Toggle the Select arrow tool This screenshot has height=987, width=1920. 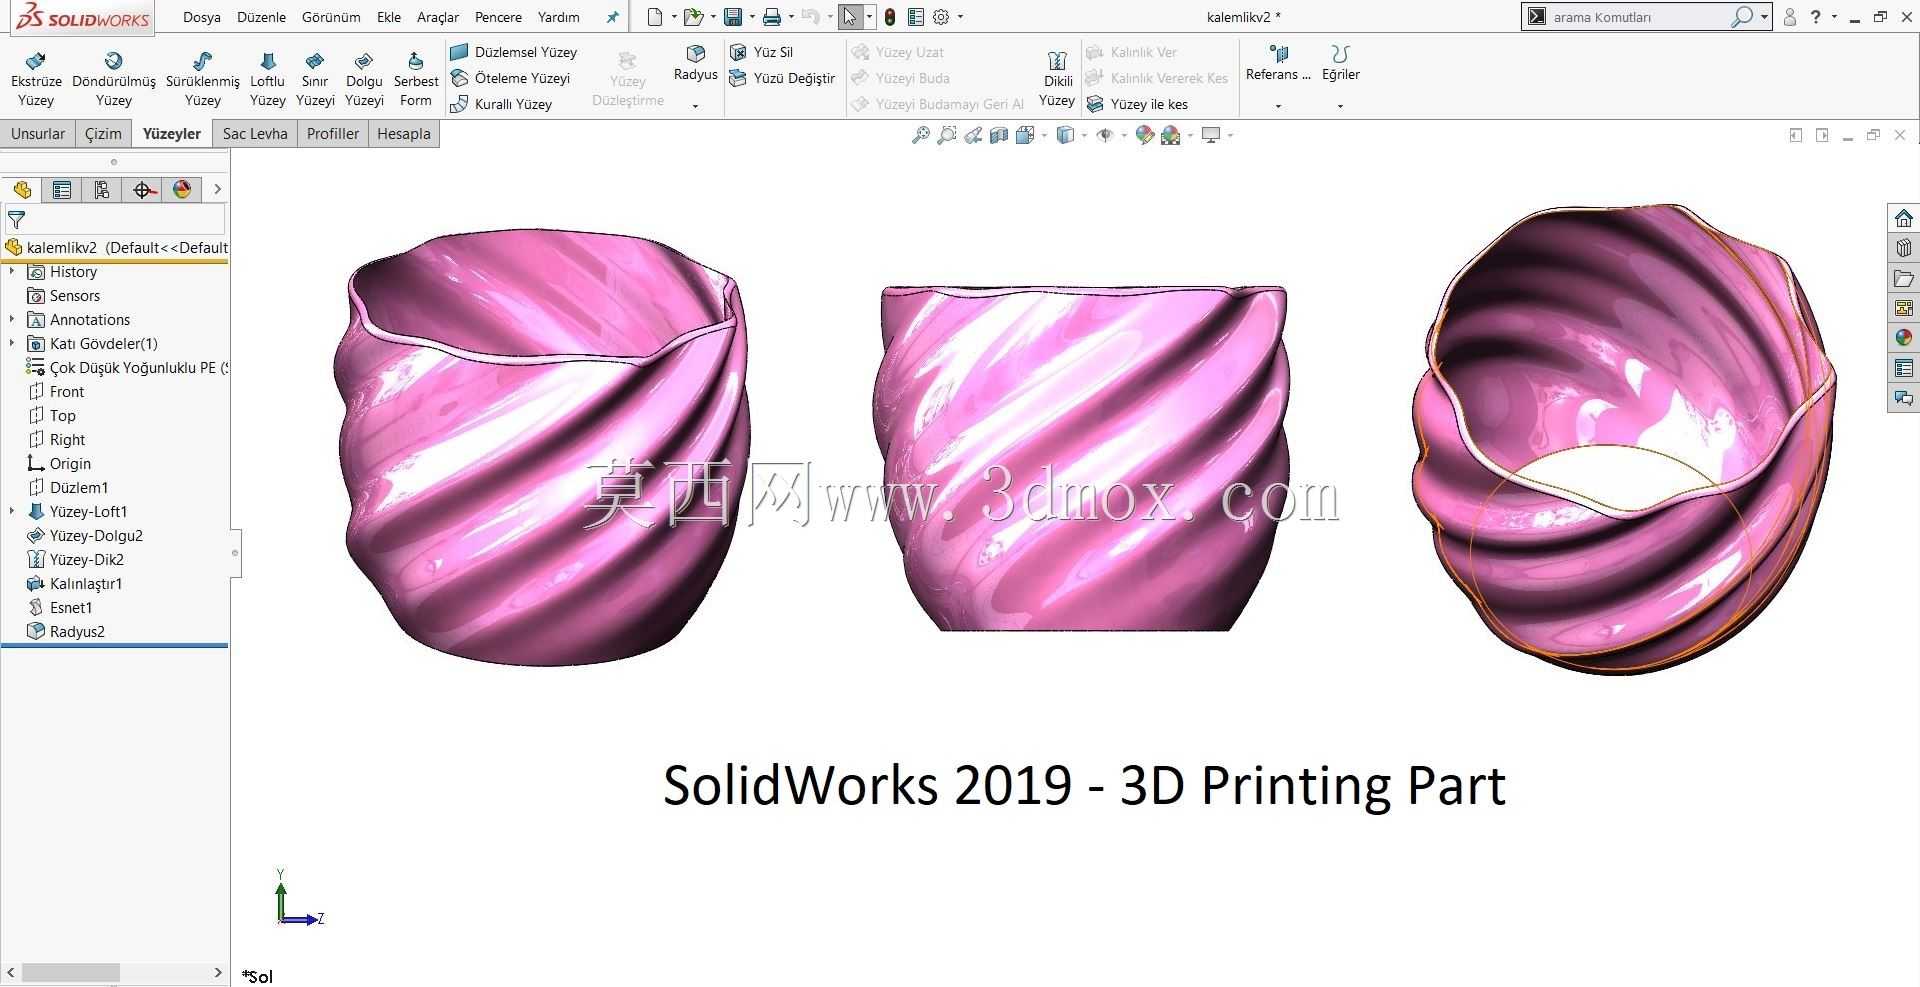click(x=849, y=17)
